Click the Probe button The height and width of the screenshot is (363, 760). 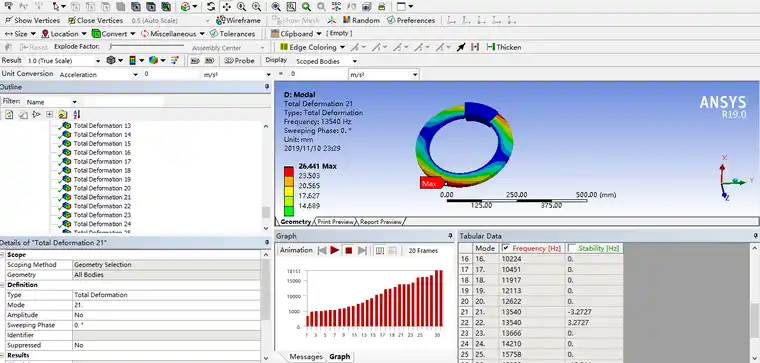[x=239, y=61]
